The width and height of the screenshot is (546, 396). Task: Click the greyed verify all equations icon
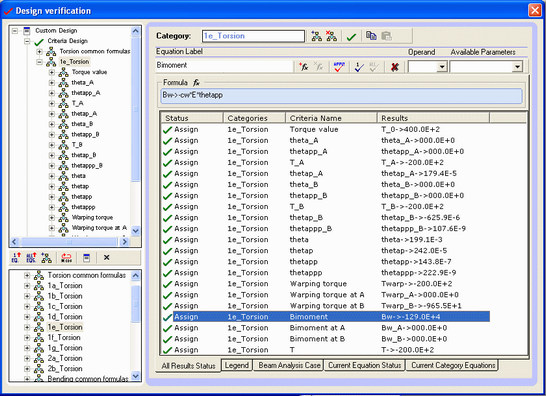(374, 67)
